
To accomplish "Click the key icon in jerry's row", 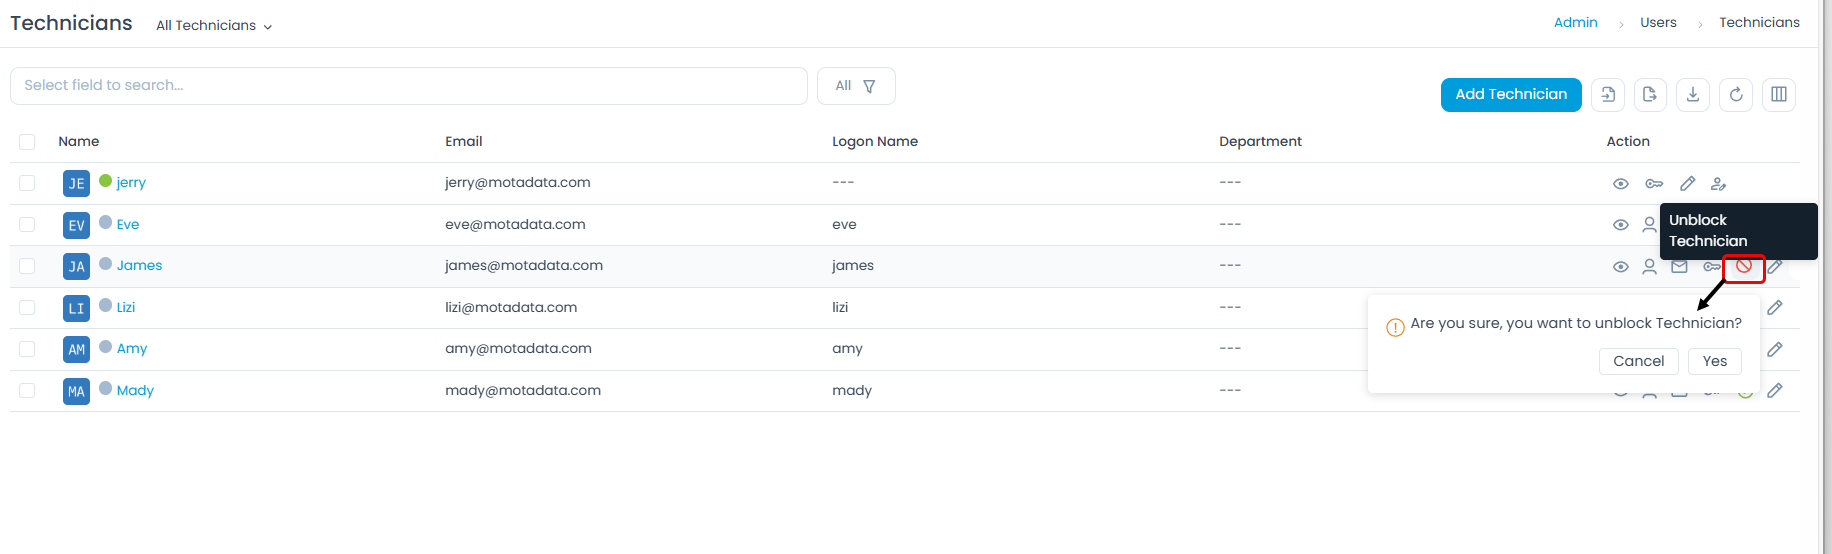I will pyautogui.click(x=1654, y=183).
